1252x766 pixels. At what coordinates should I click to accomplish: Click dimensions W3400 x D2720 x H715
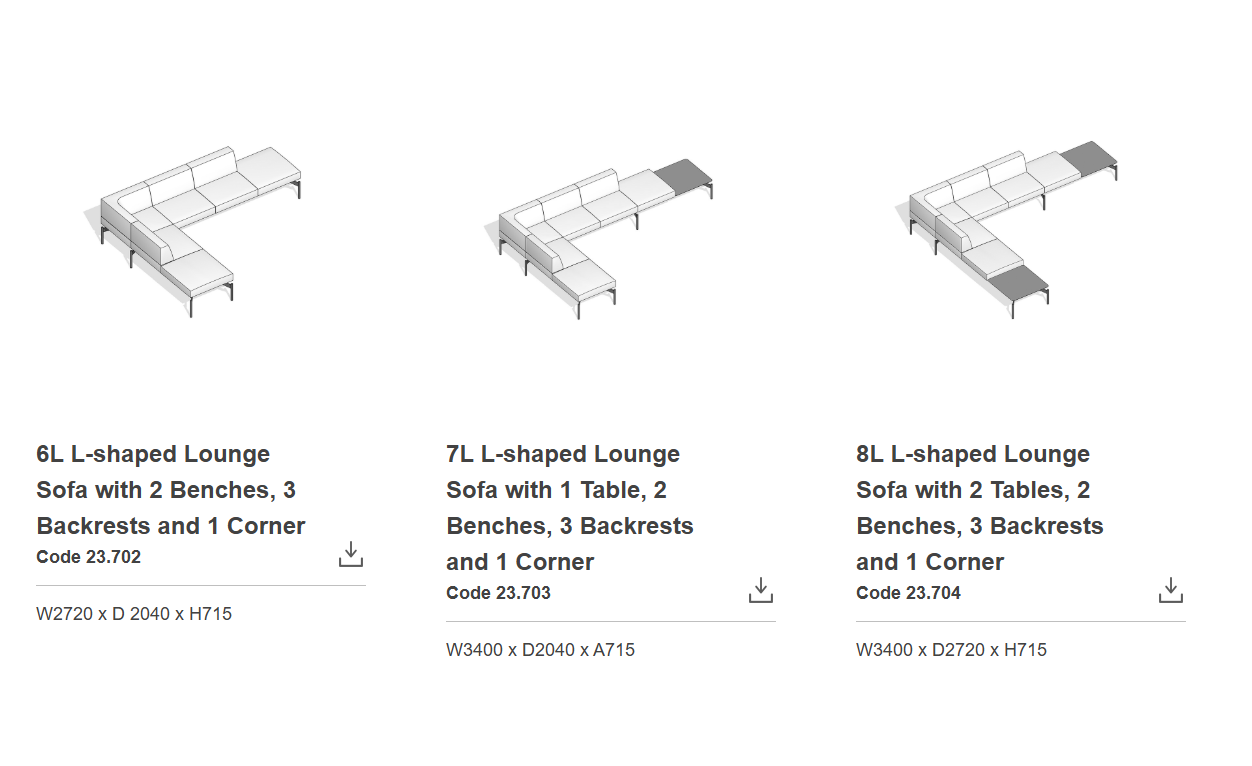tap(951, 650)
